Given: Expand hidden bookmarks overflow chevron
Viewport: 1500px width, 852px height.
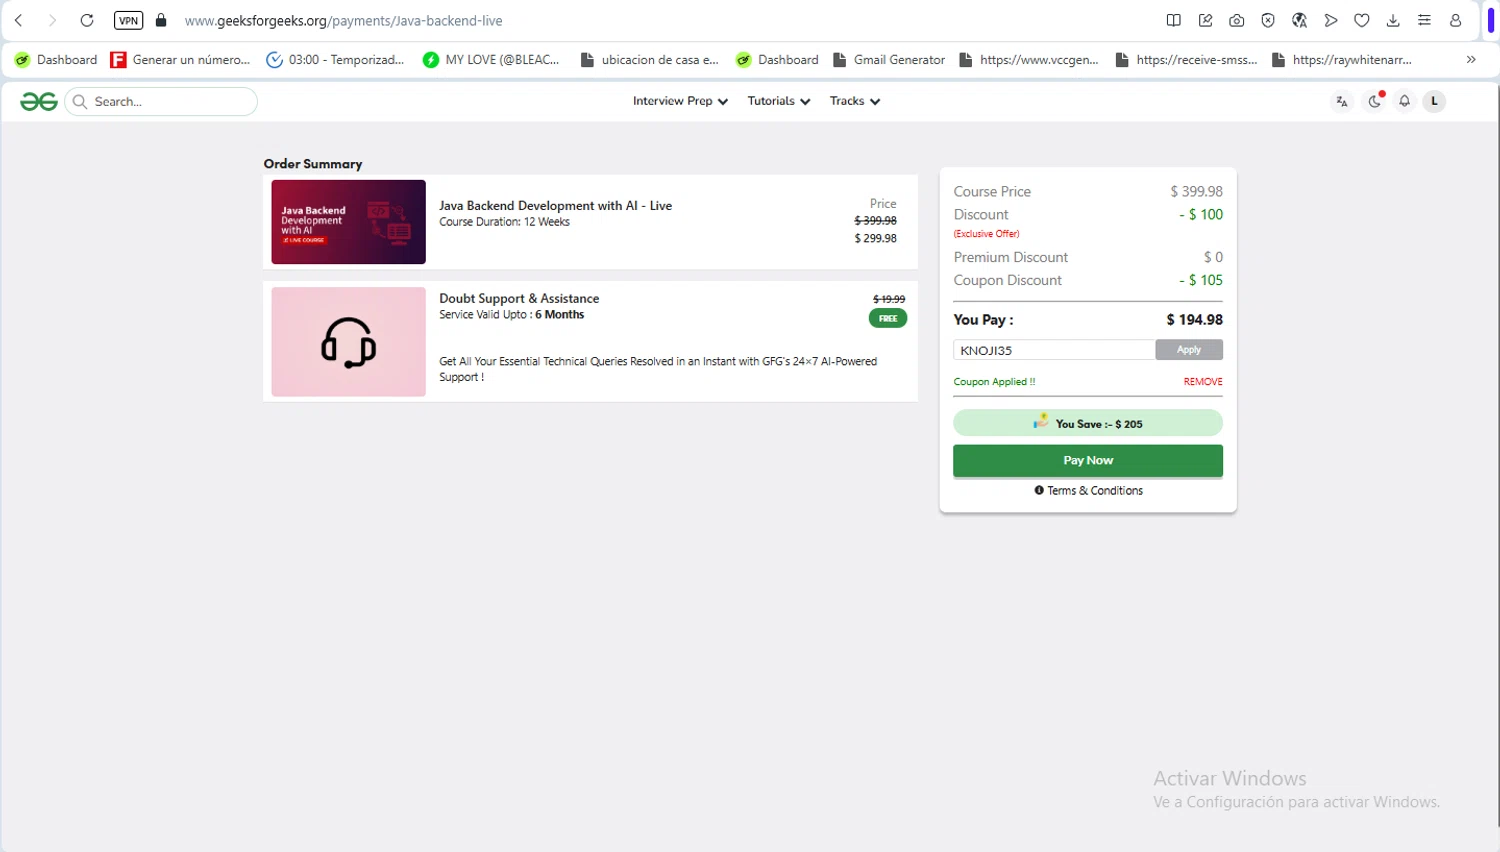Looking at the screenshot, I should [x=1471, y=60].
